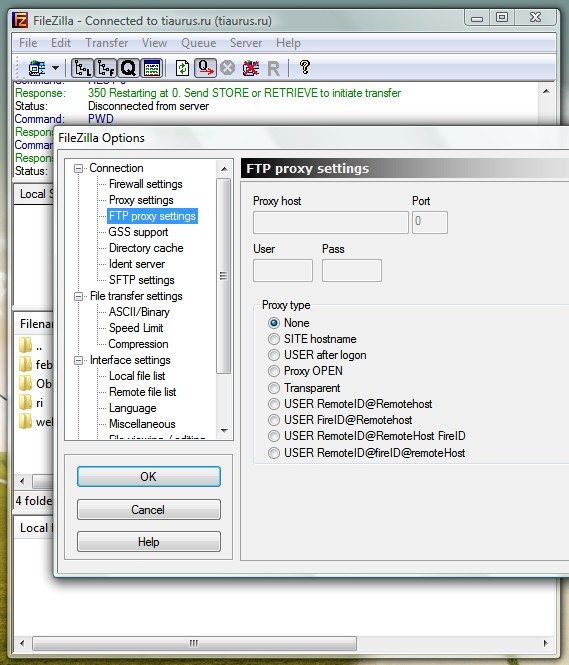Select SITE hostname proxy type

click(x=274, y=339)
